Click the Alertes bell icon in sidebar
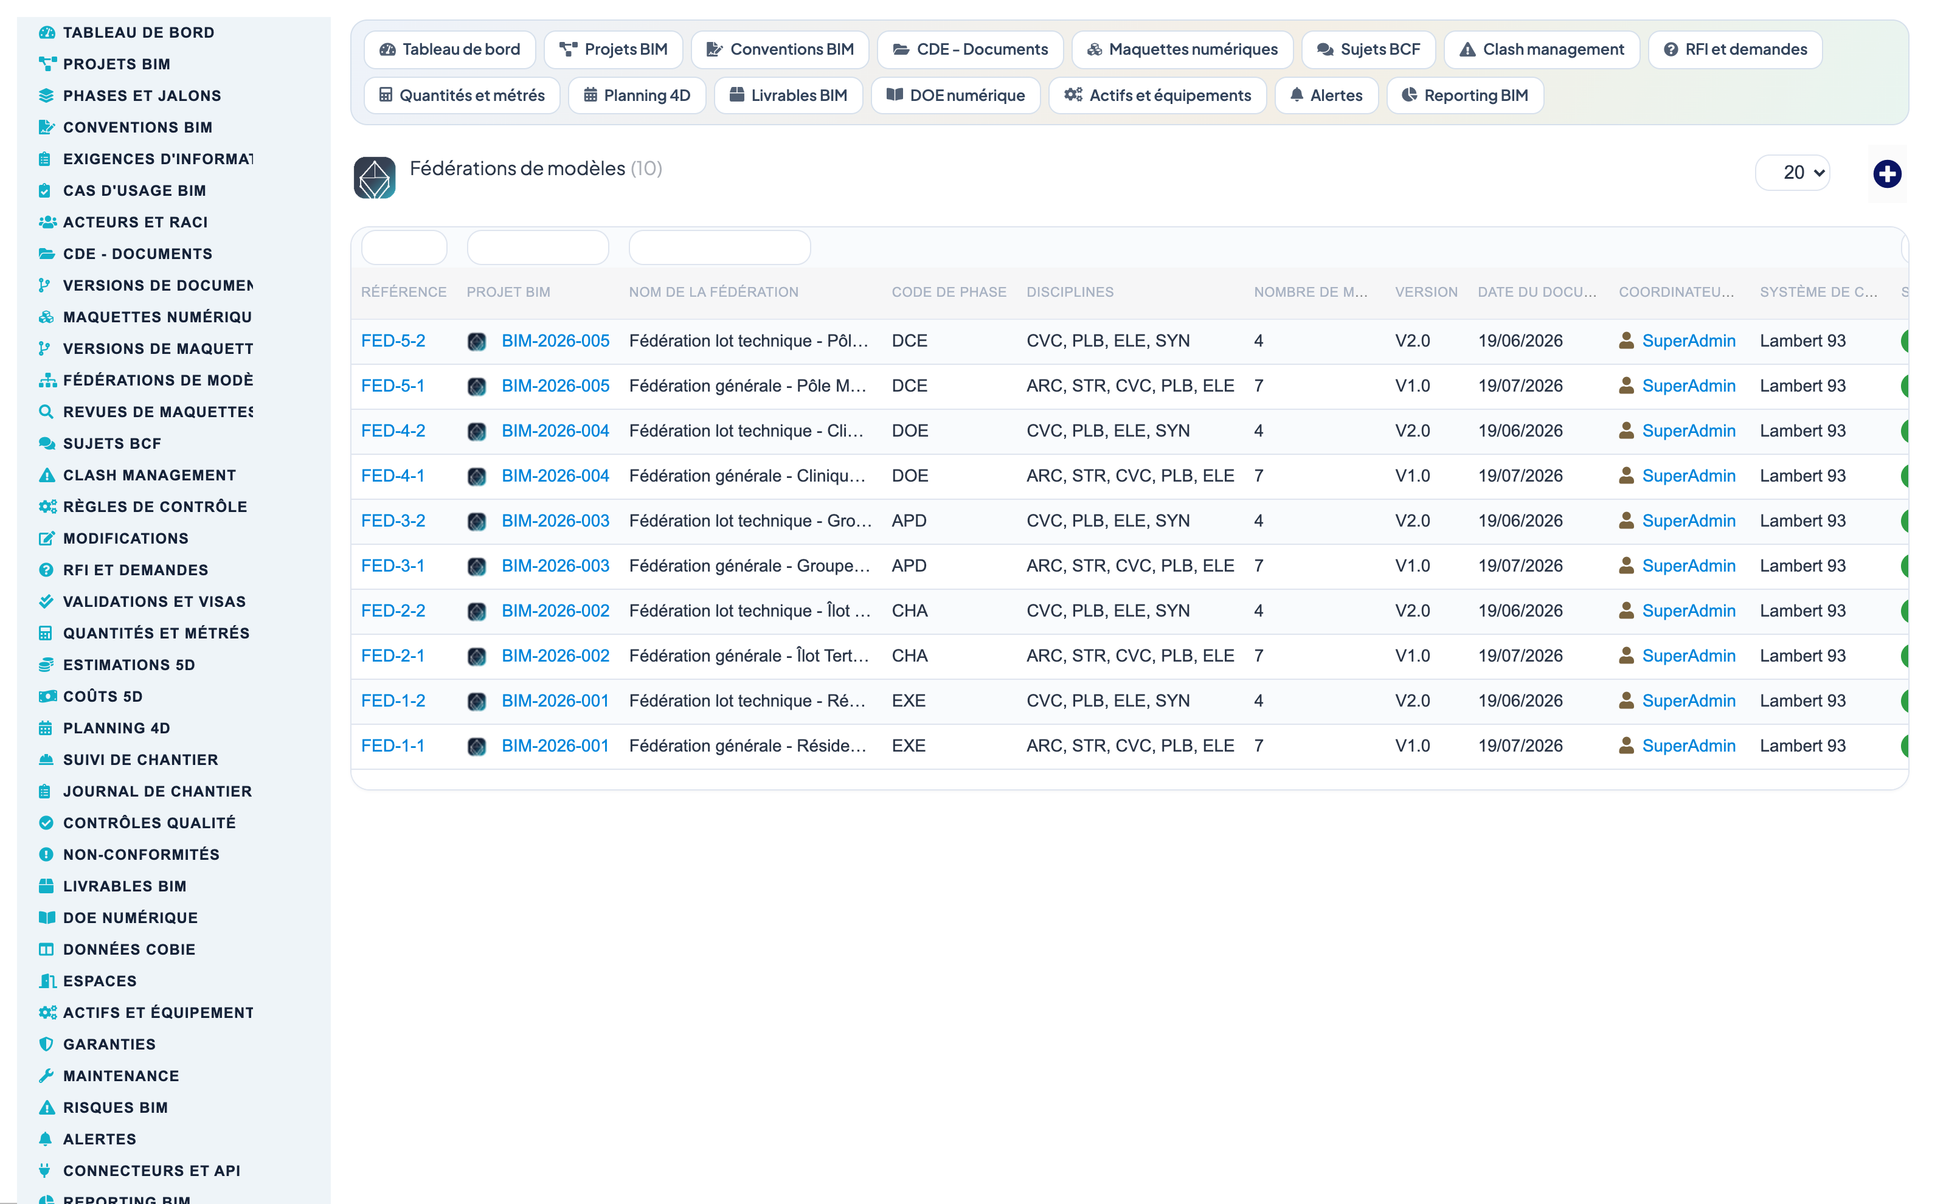The width and height of the screenshot is (1946, 1204). (46, 1139)
